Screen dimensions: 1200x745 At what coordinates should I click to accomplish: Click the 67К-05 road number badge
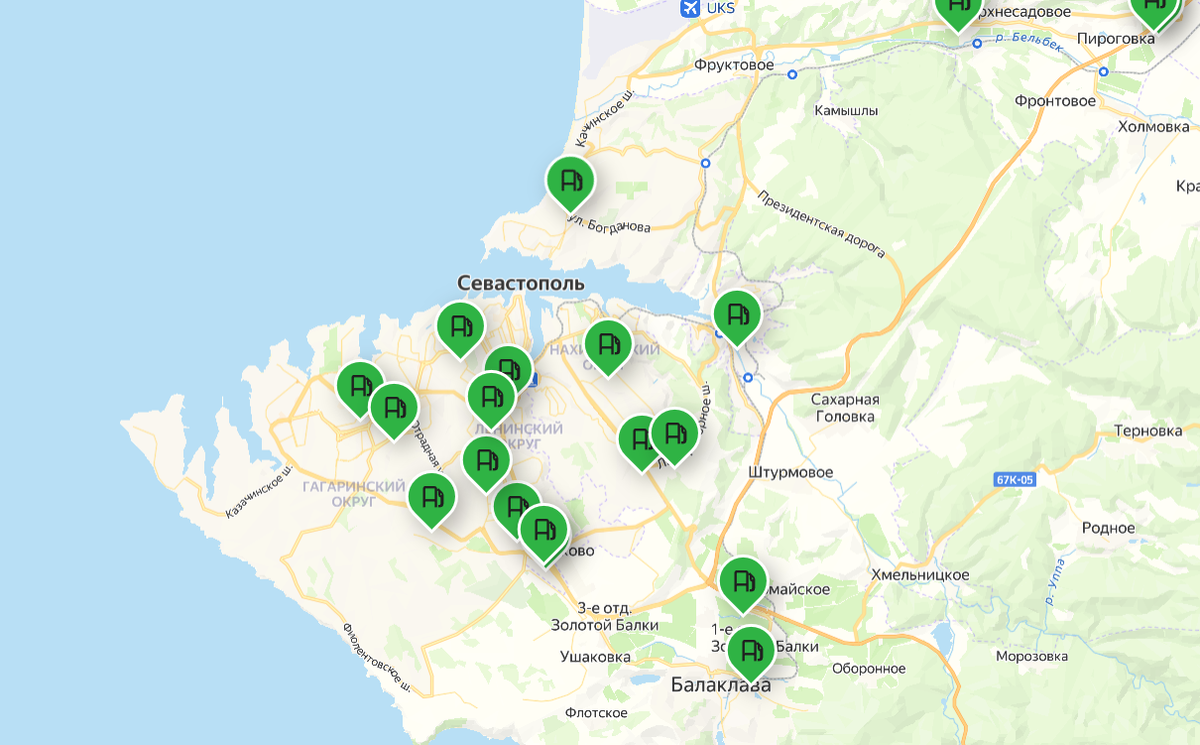[x=1015, y=480]
